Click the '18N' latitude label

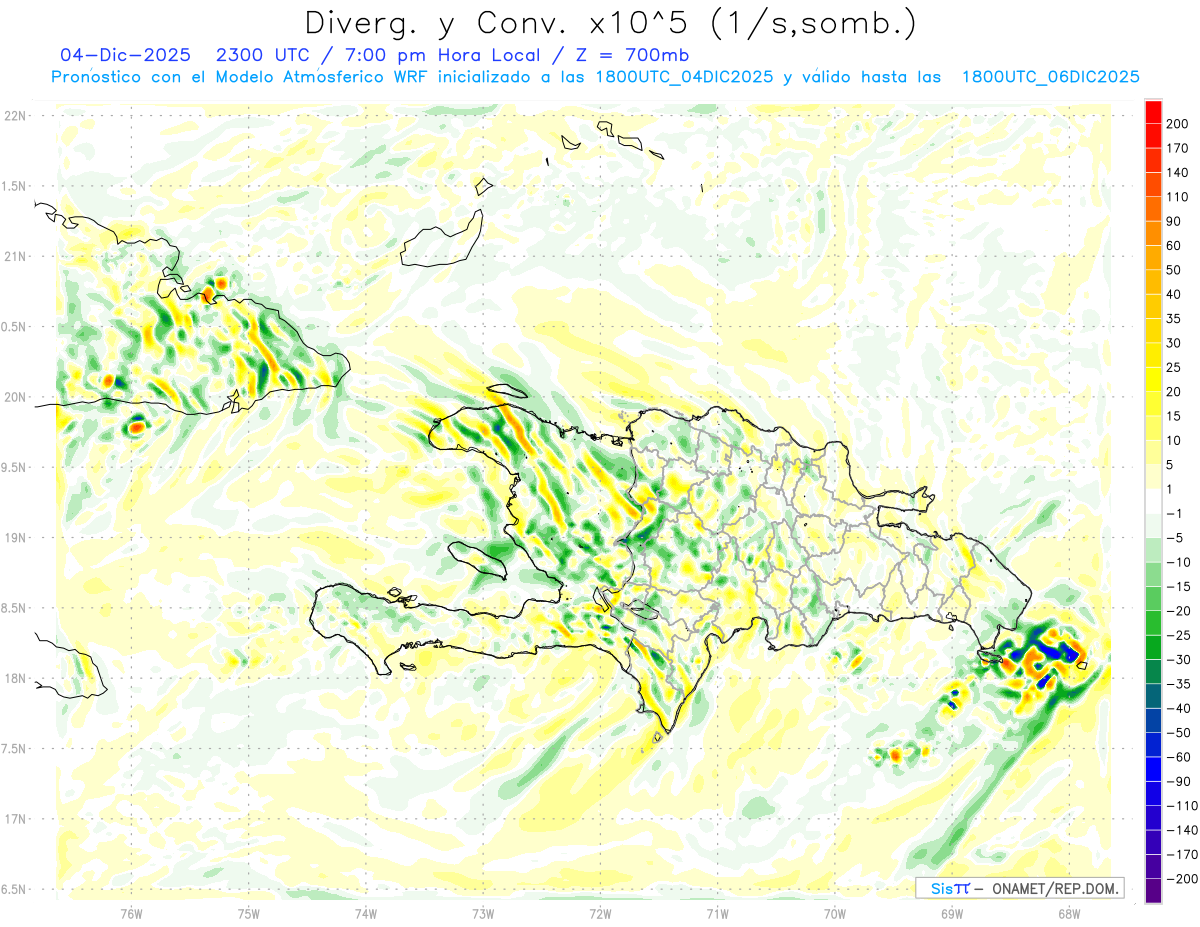click(x=14, y=678)
